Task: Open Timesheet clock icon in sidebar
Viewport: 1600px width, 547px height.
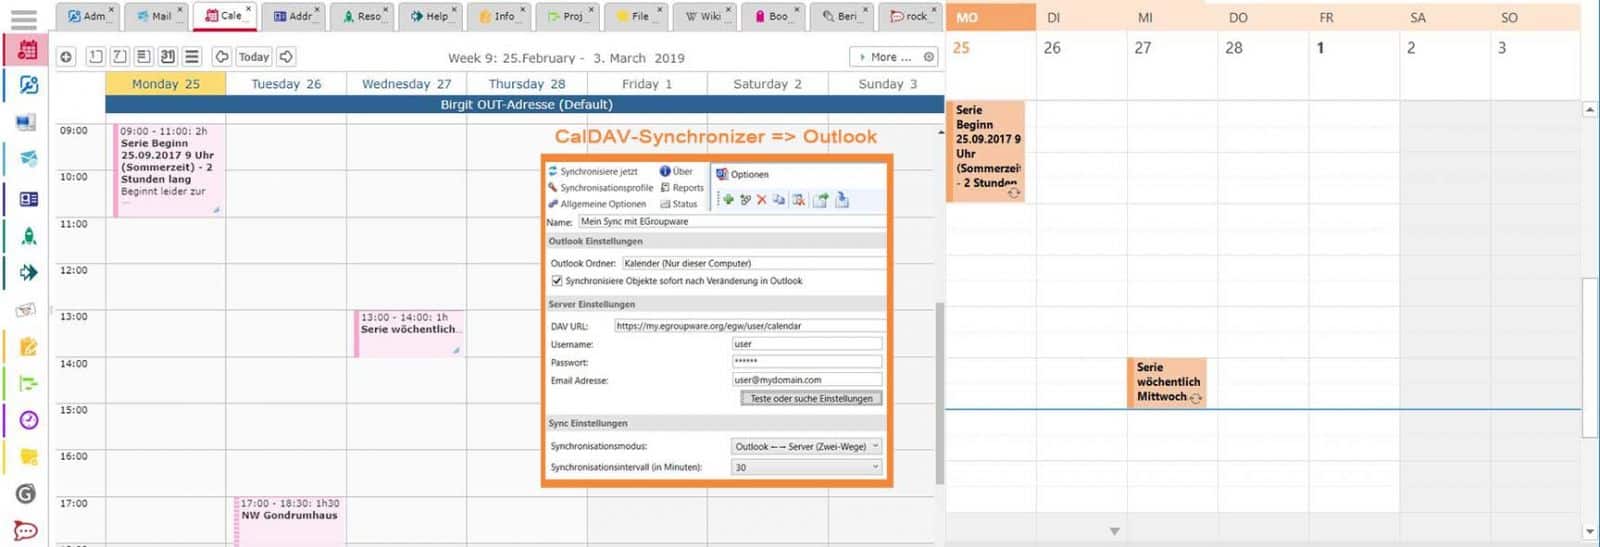Action: 28,420
